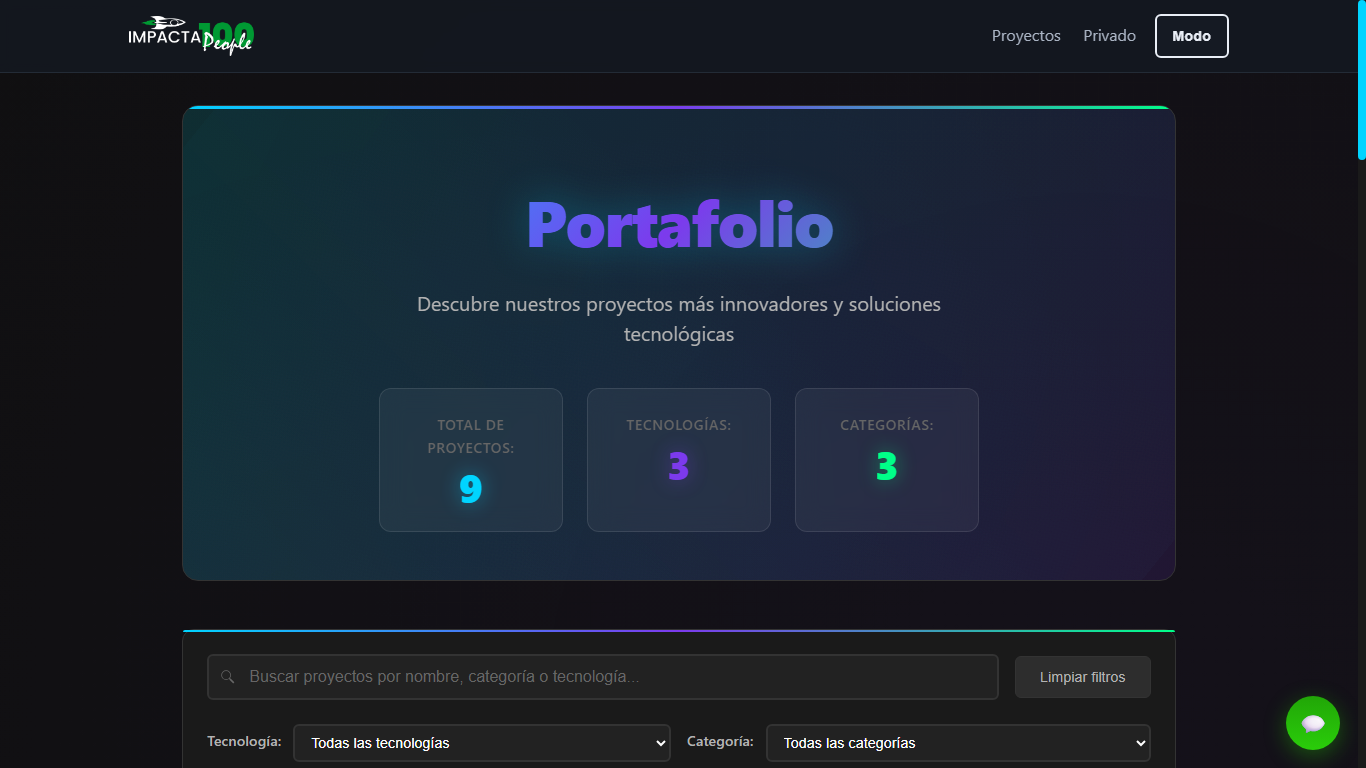Click the page vertical scrollbar thumb
The height and width of the screenshot is (768, 1366).
click(x=1361, y=80)
